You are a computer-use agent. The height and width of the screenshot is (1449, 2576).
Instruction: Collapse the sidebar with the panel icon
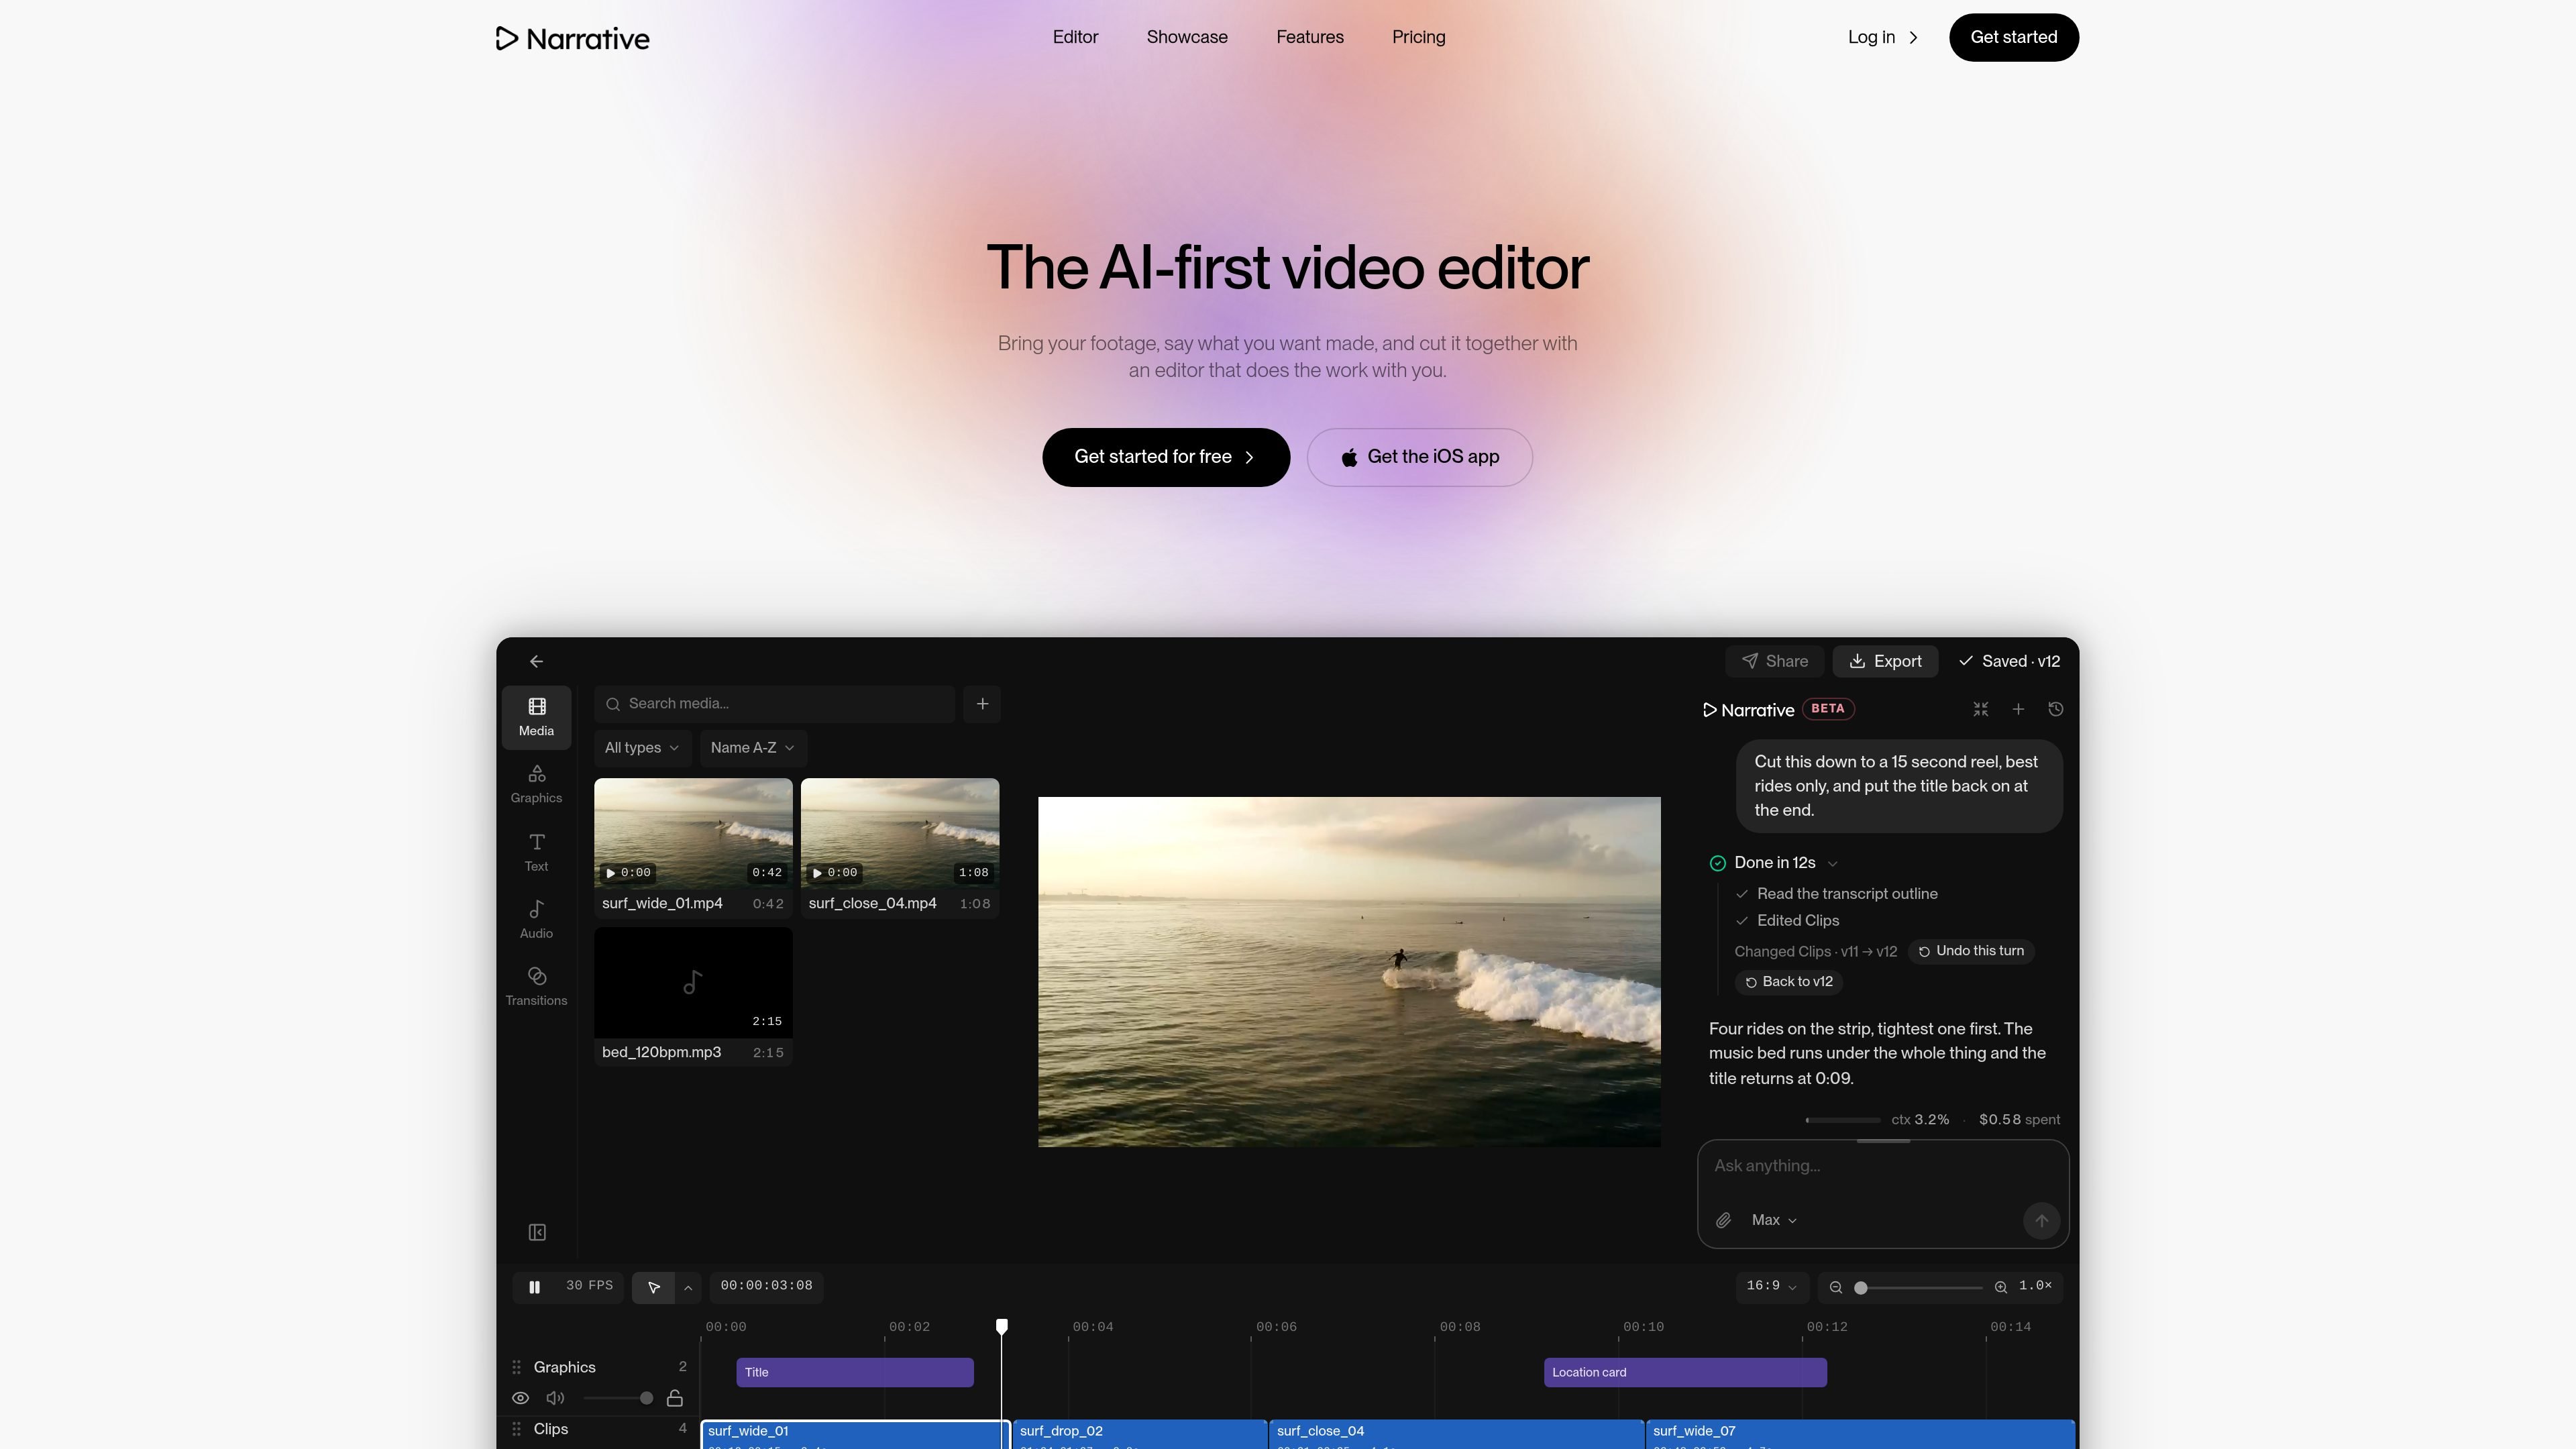click(x=537, y=1232)
